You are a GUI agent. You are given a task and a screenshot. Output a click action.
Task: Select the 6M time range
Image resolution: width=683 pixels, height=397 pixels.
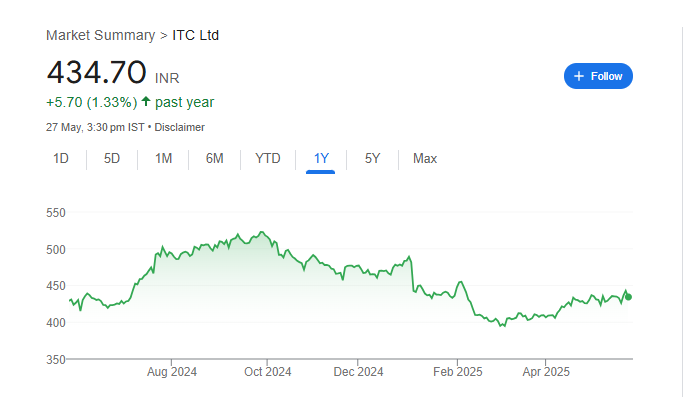[214, 158]
